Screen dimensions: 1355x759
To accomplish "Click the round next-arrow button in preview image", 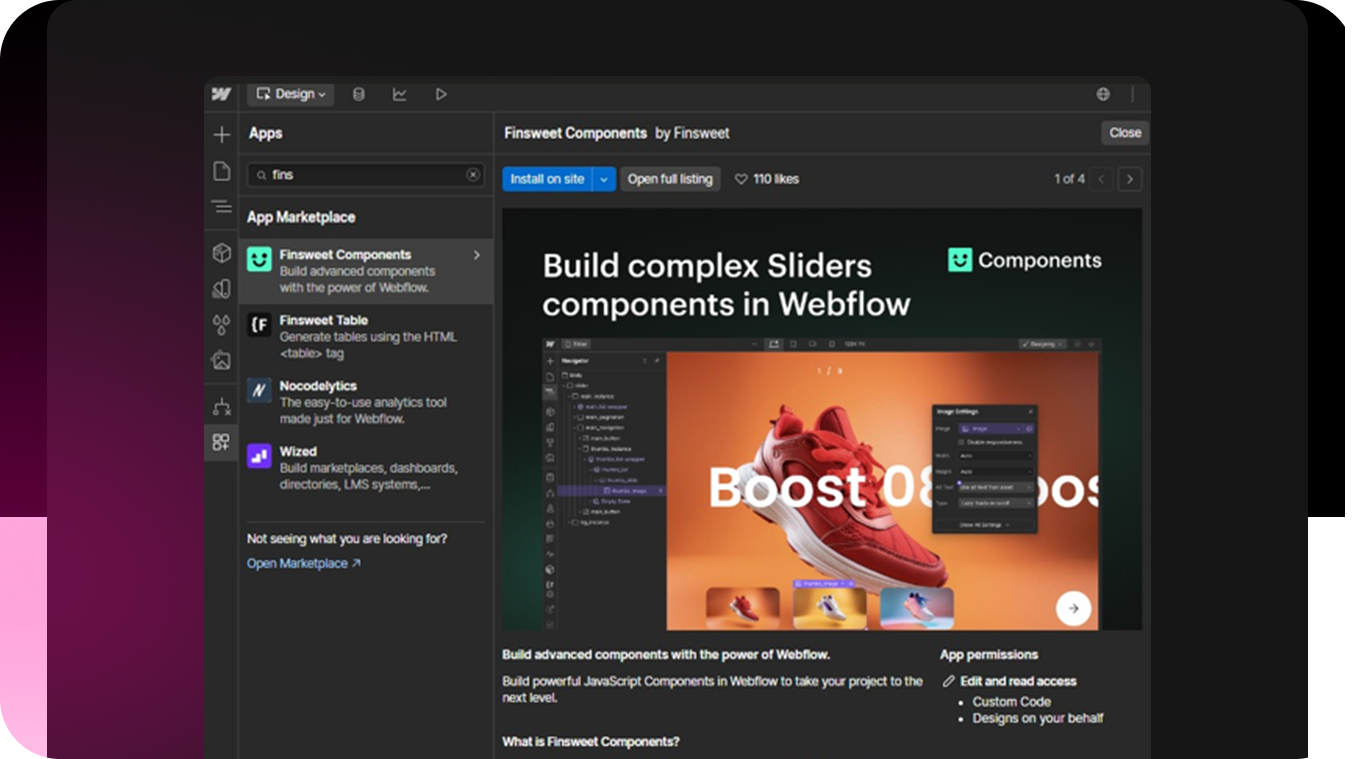I will [x=1073, y=607].
